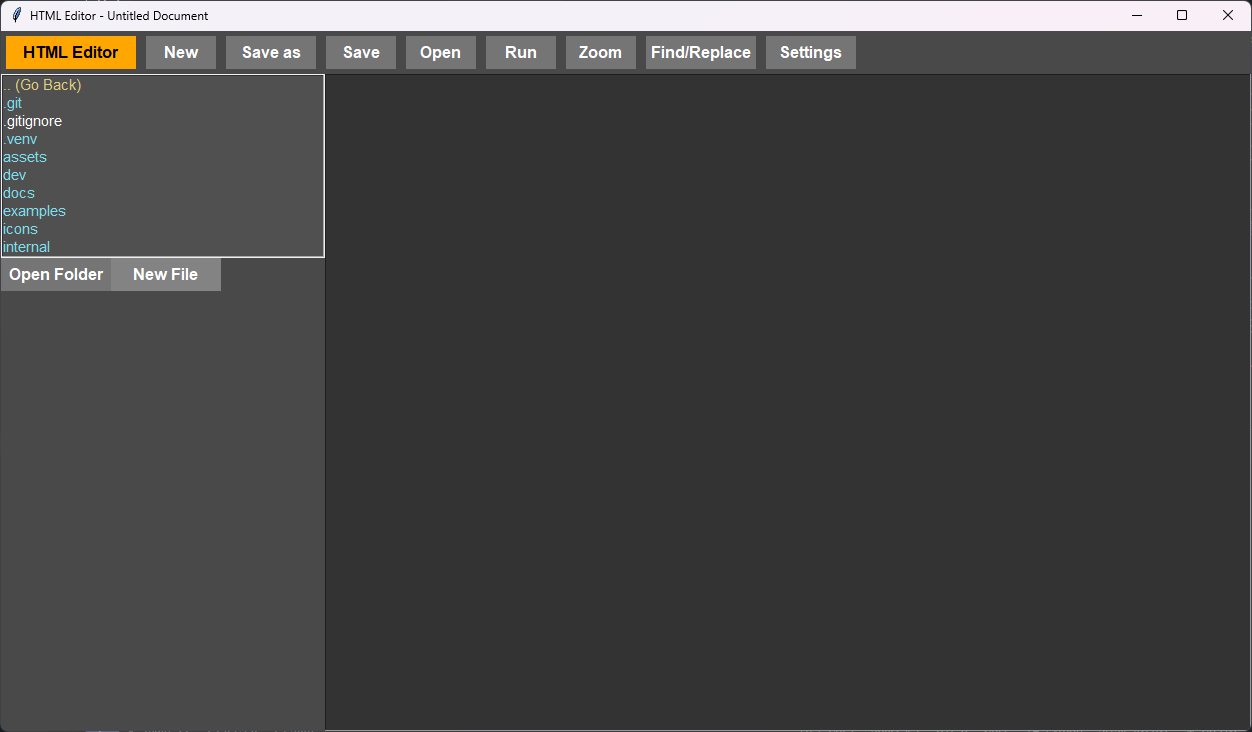Open the assets folder
Viewport: 1252px width, 732px height.
pos(25,157)
